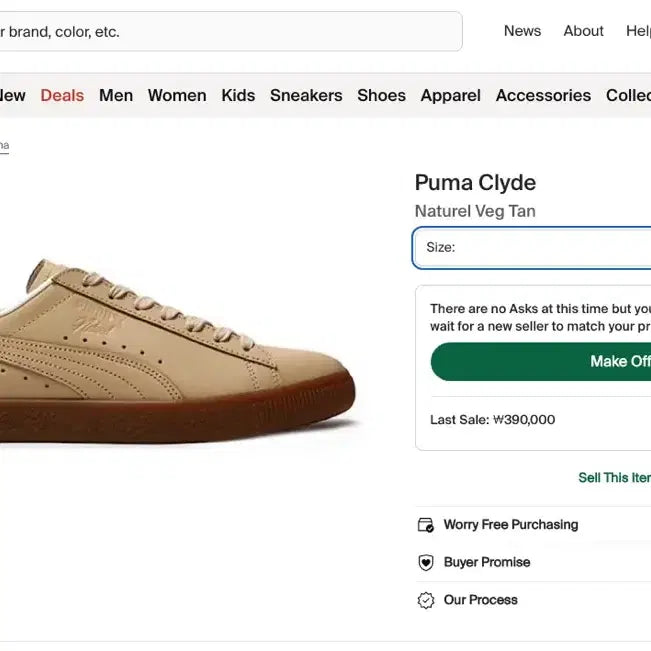Select the Accessories menu item
This screenshot has height=651, width=651.
[543, 95]
